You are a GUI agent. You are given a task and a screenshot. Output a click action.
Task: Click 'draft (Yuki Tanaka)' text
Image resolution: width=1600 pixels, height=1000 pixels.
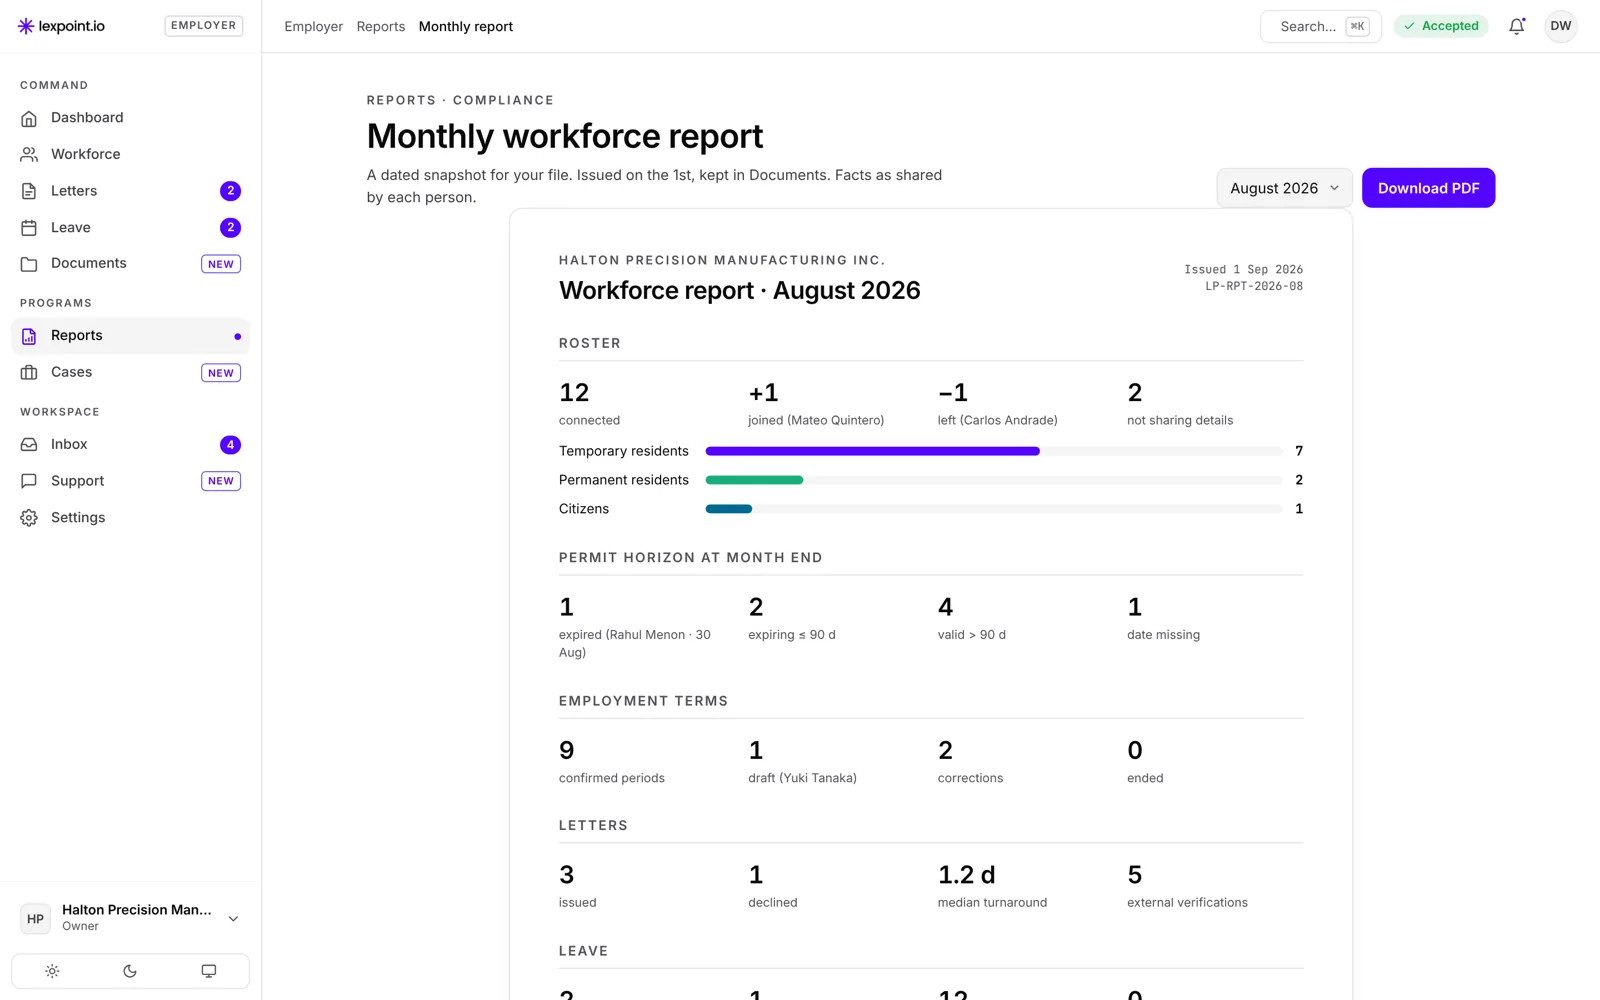802,778
